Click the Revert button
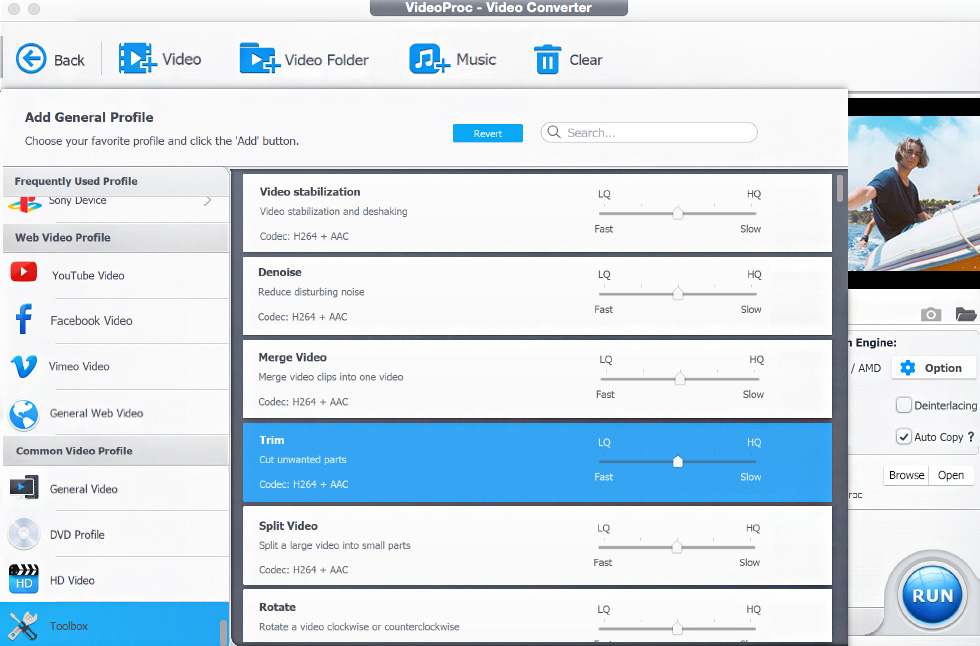This screenshot has width=980, height=646. tap(488, 133)
